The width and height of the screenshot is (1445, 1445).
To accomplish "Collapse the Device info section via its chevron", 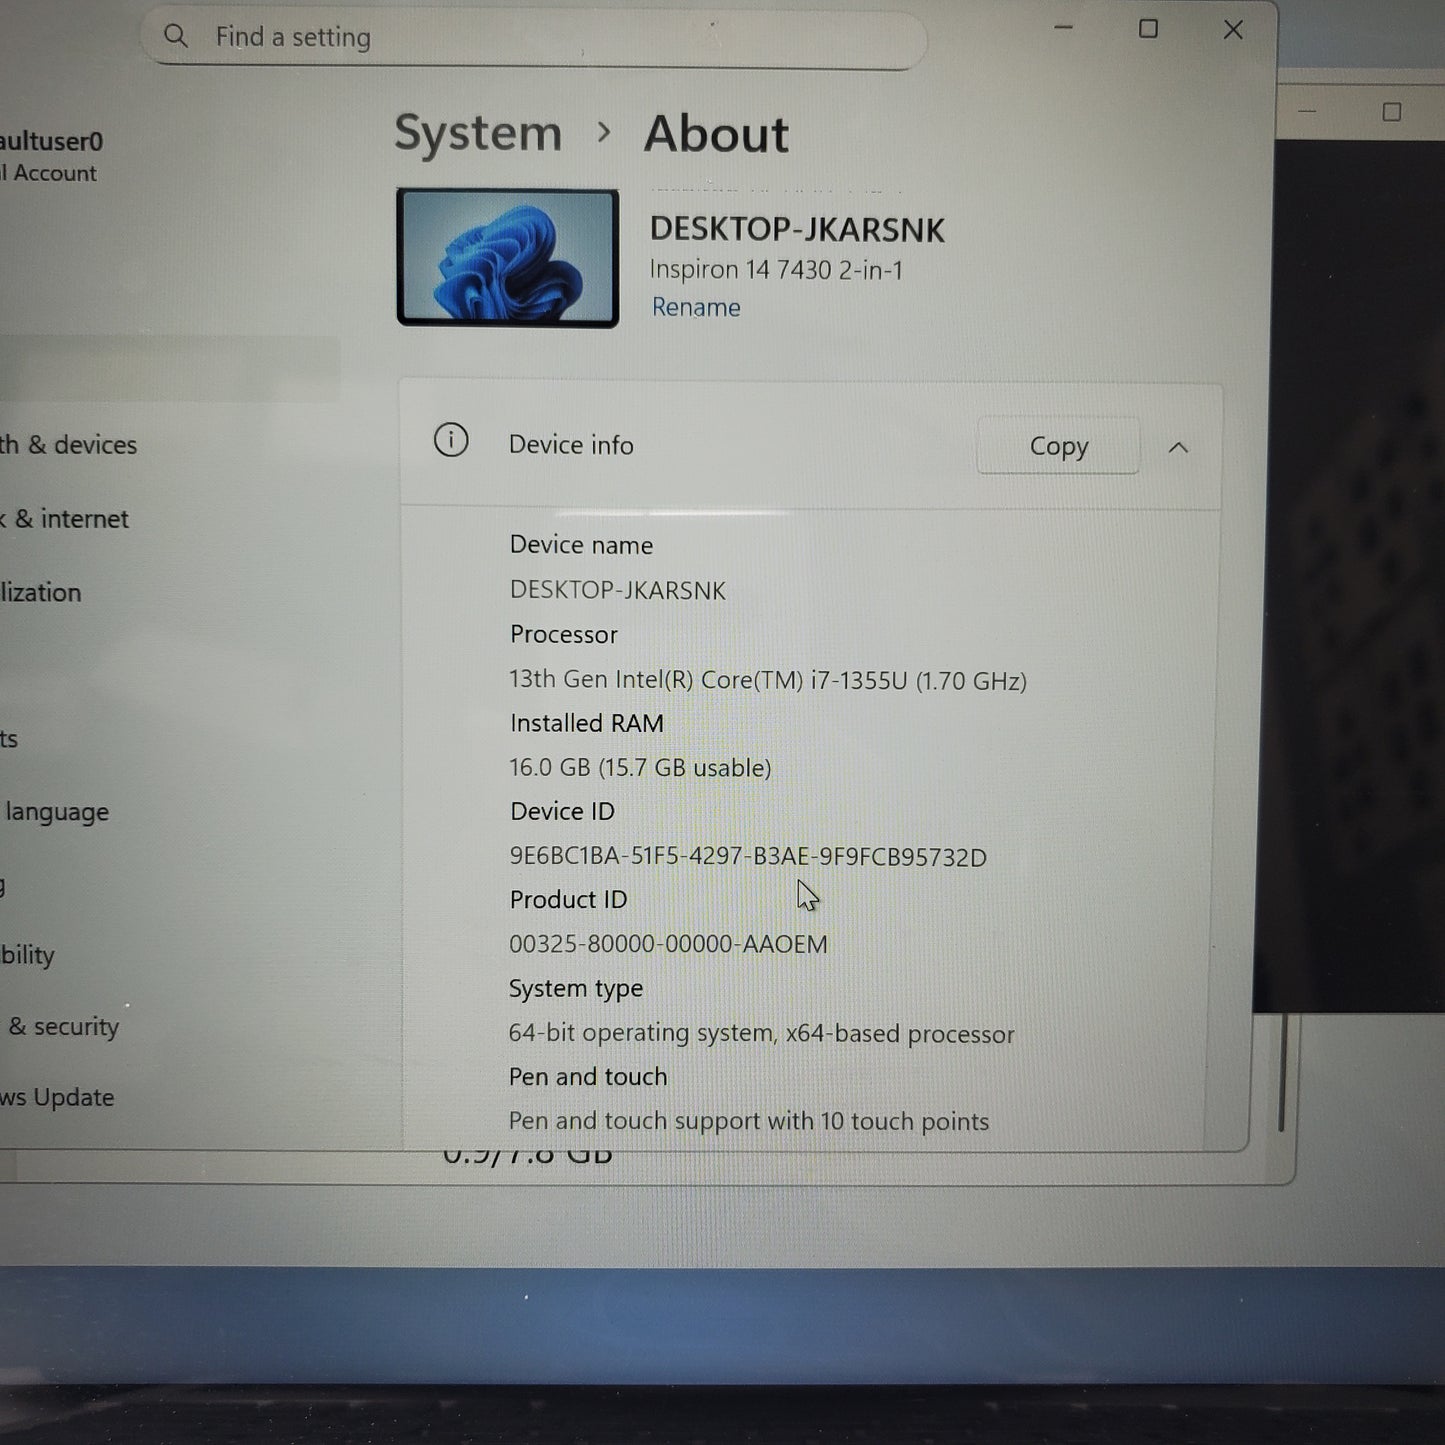I will coord(1179,448).
